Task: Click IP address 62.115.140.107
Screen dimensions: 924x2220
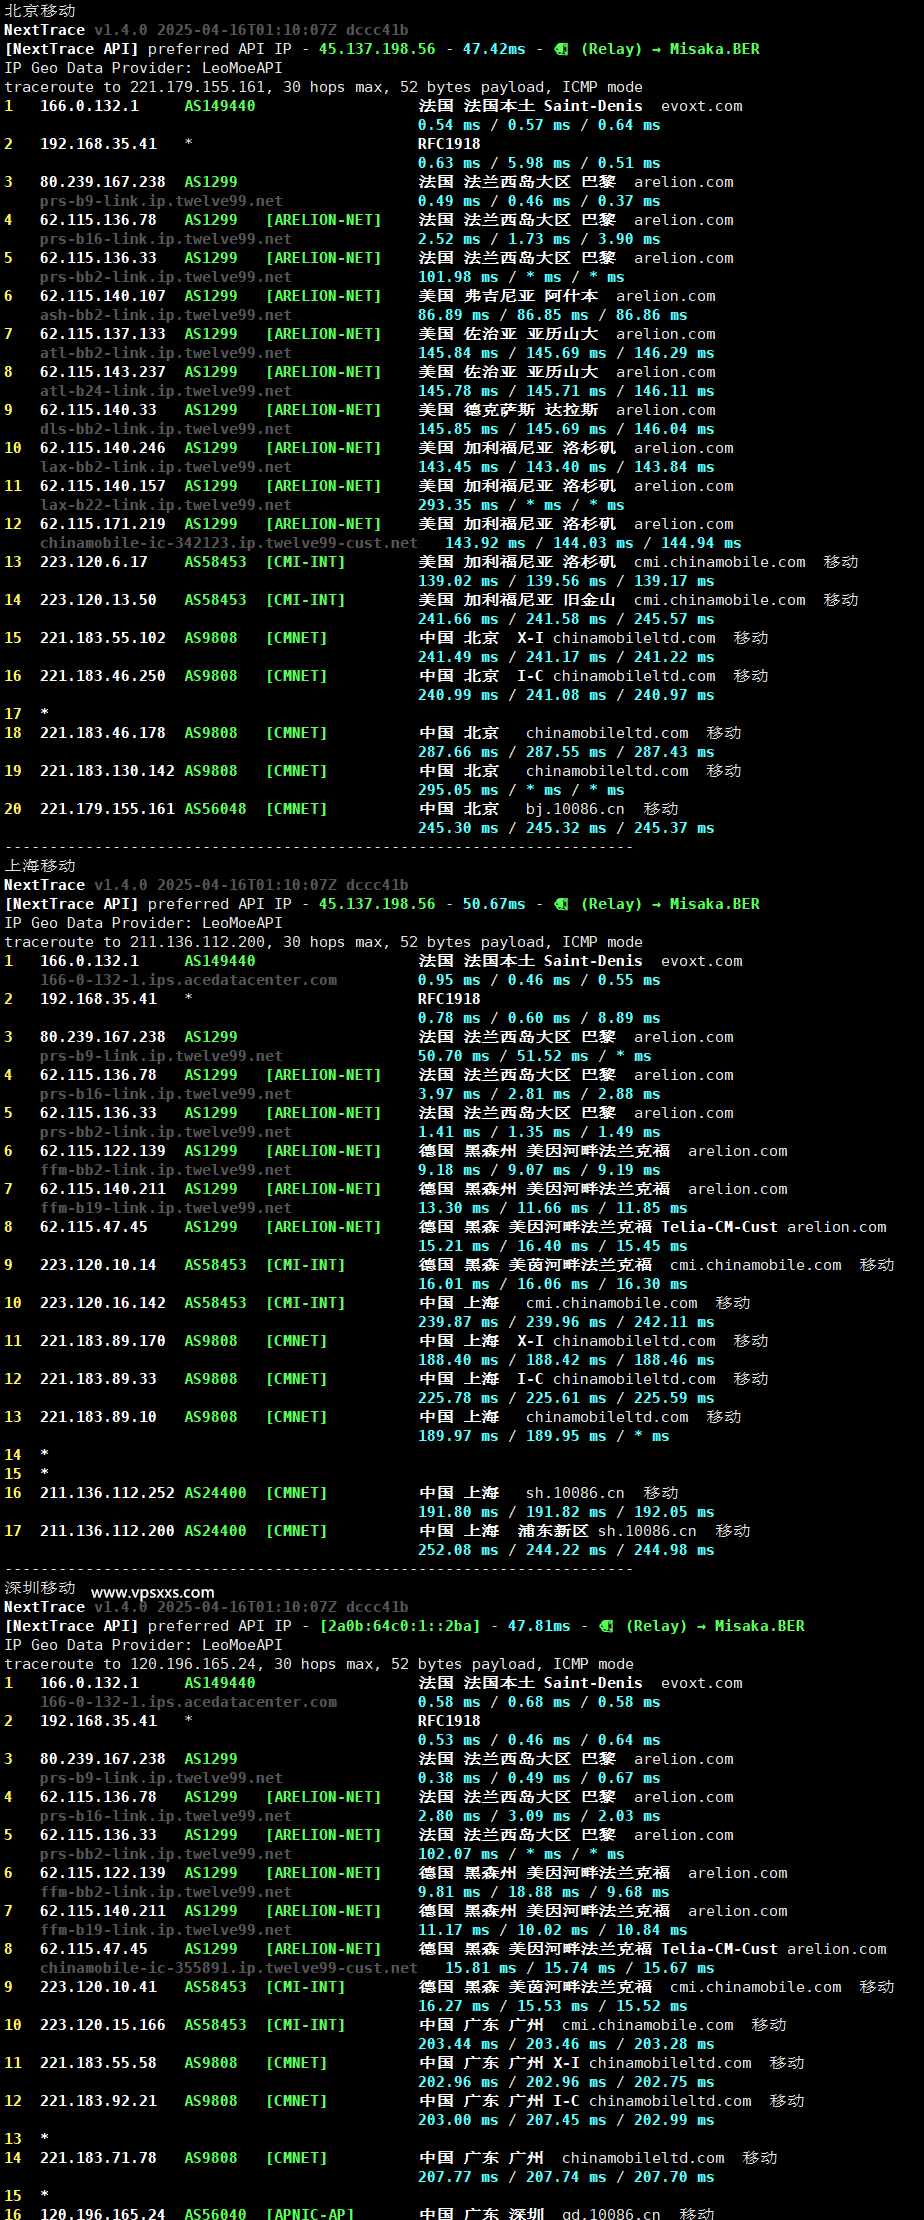Action: 103,296
